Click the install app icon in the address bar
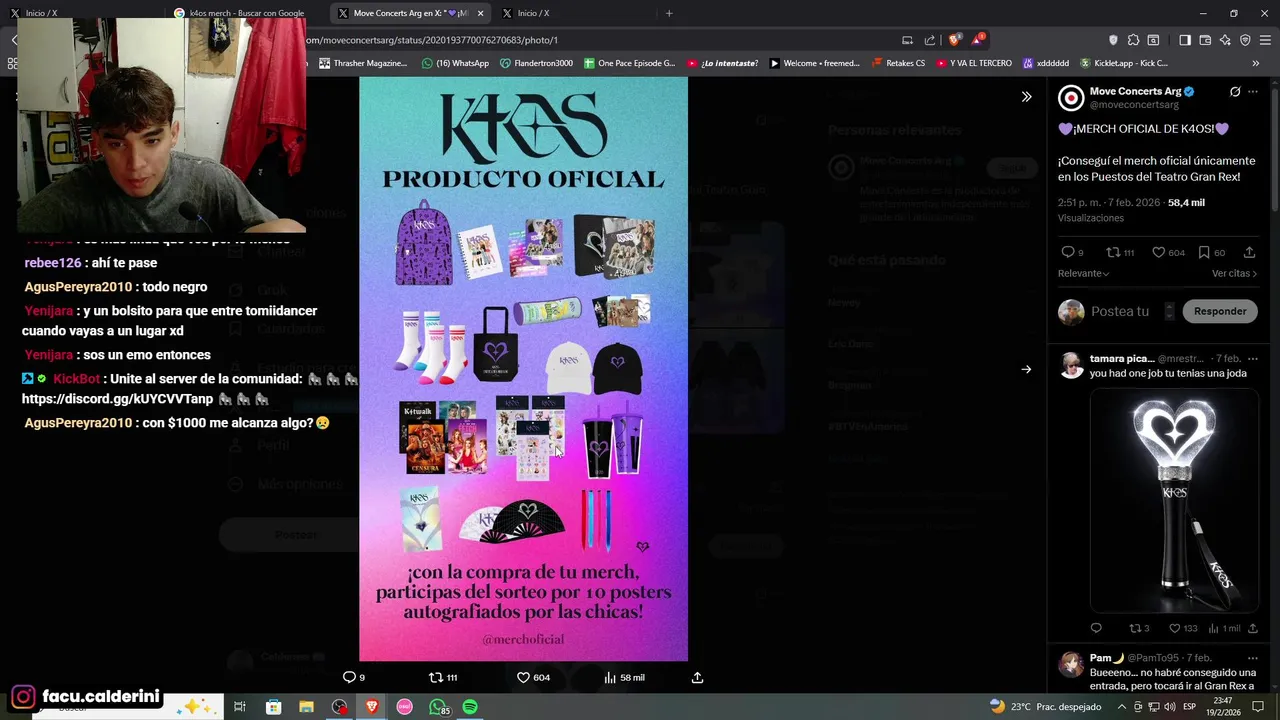The image size is (1280, 720). tap(907, 40)
